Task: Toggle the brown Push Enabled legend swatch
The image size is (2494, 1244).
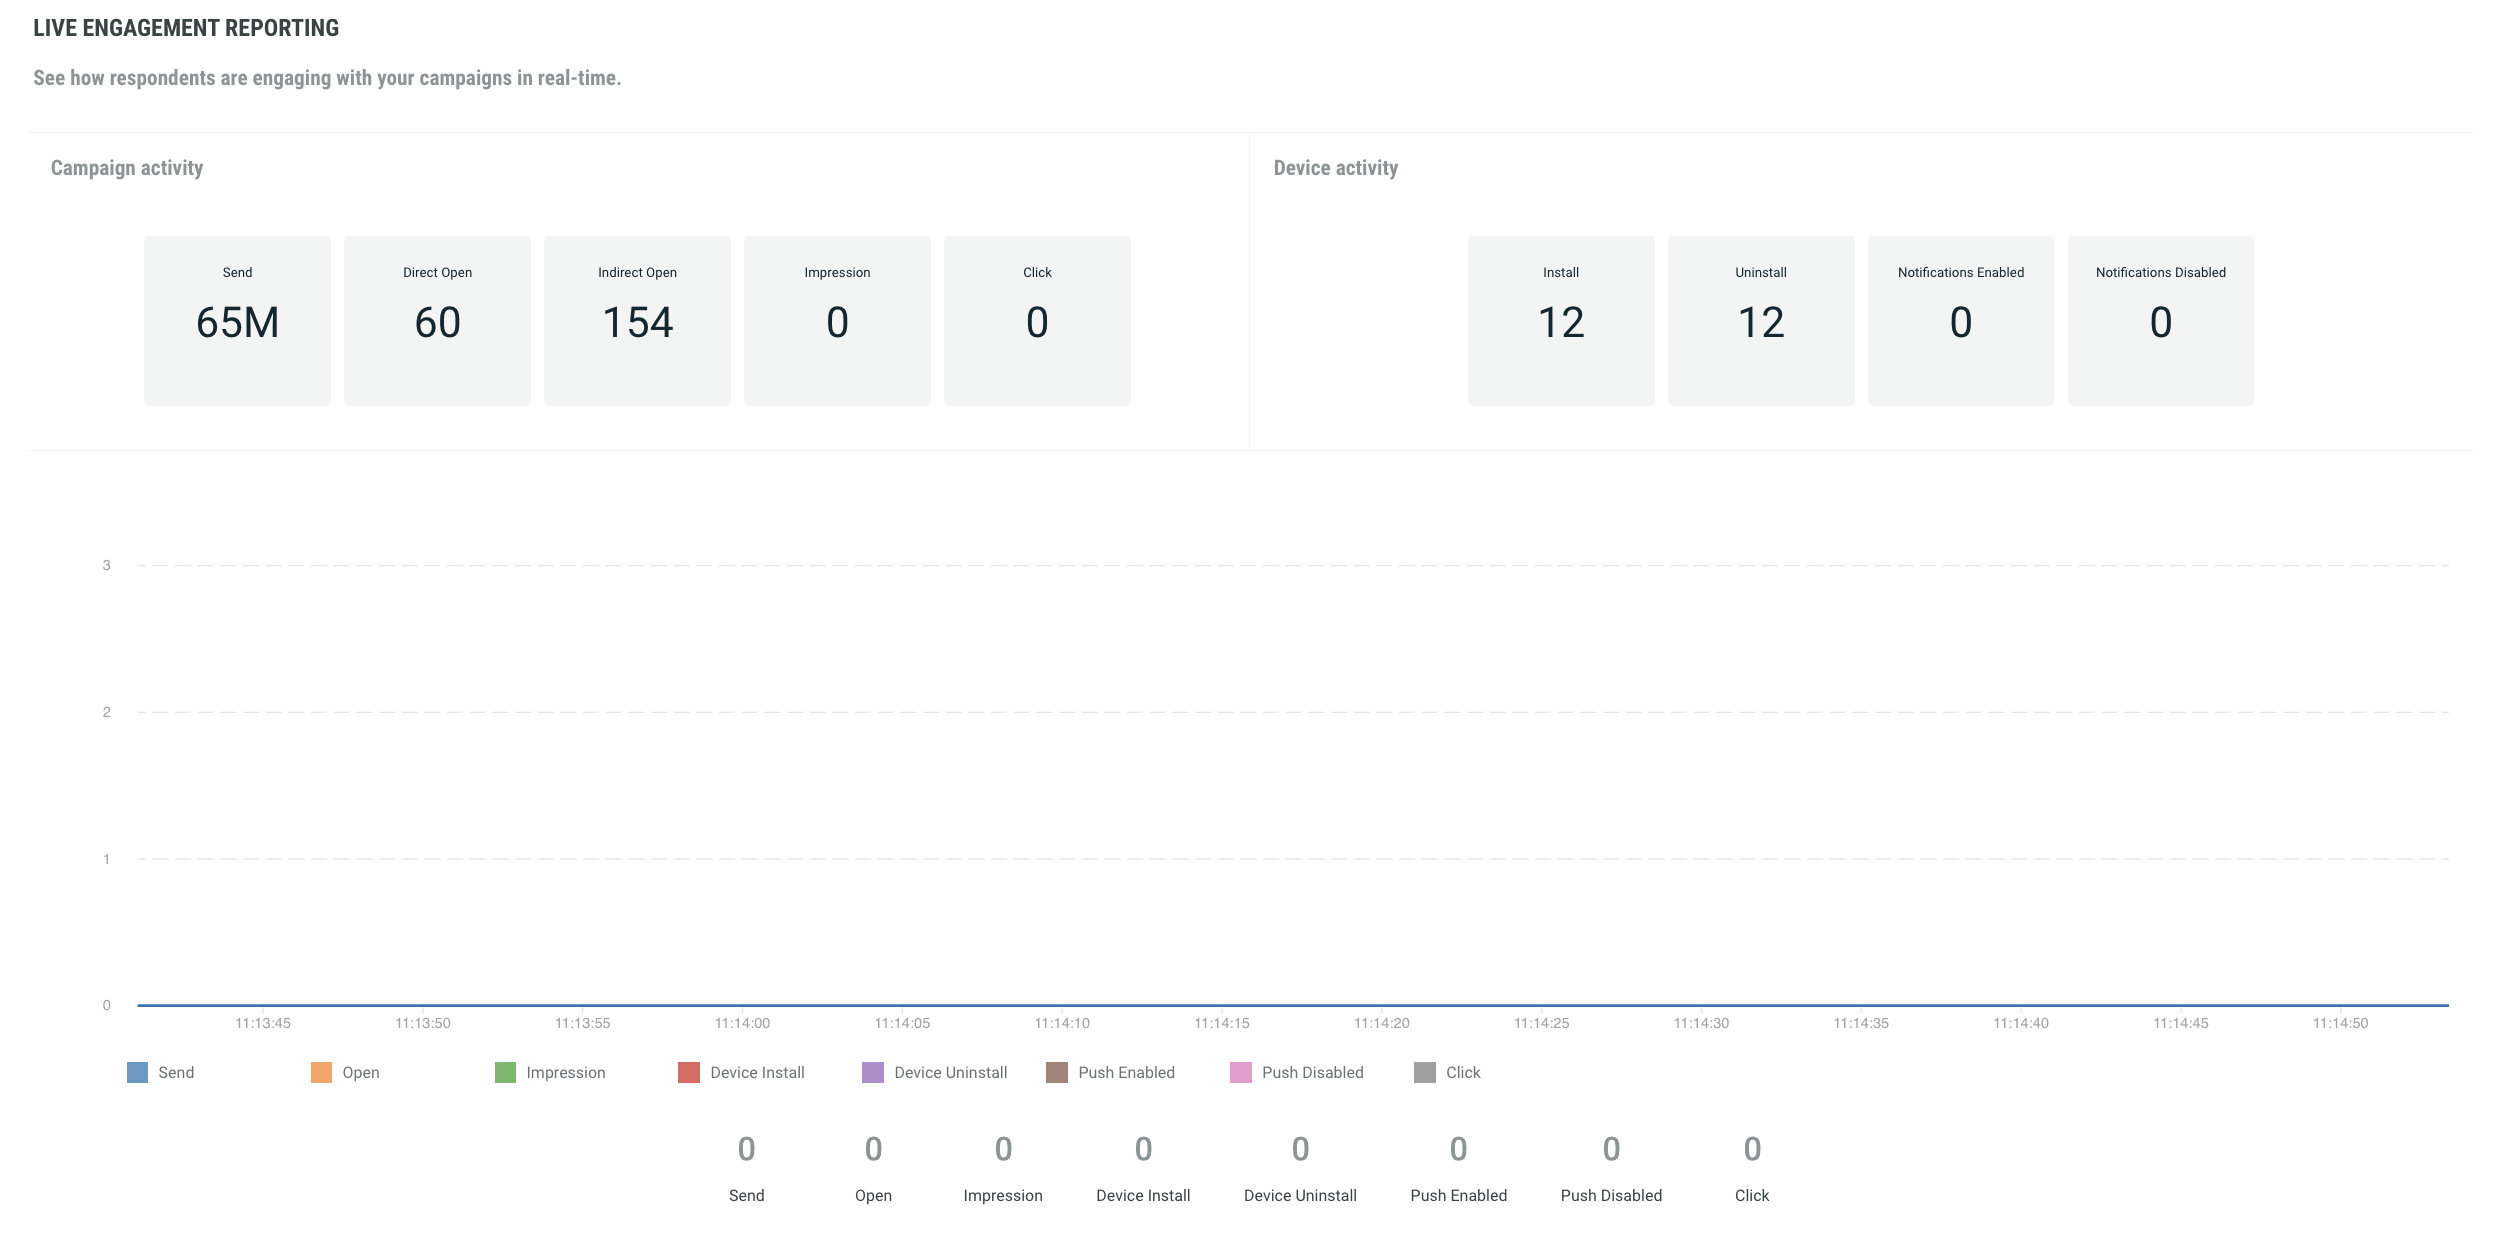Action: [x=1057, y=1072]
